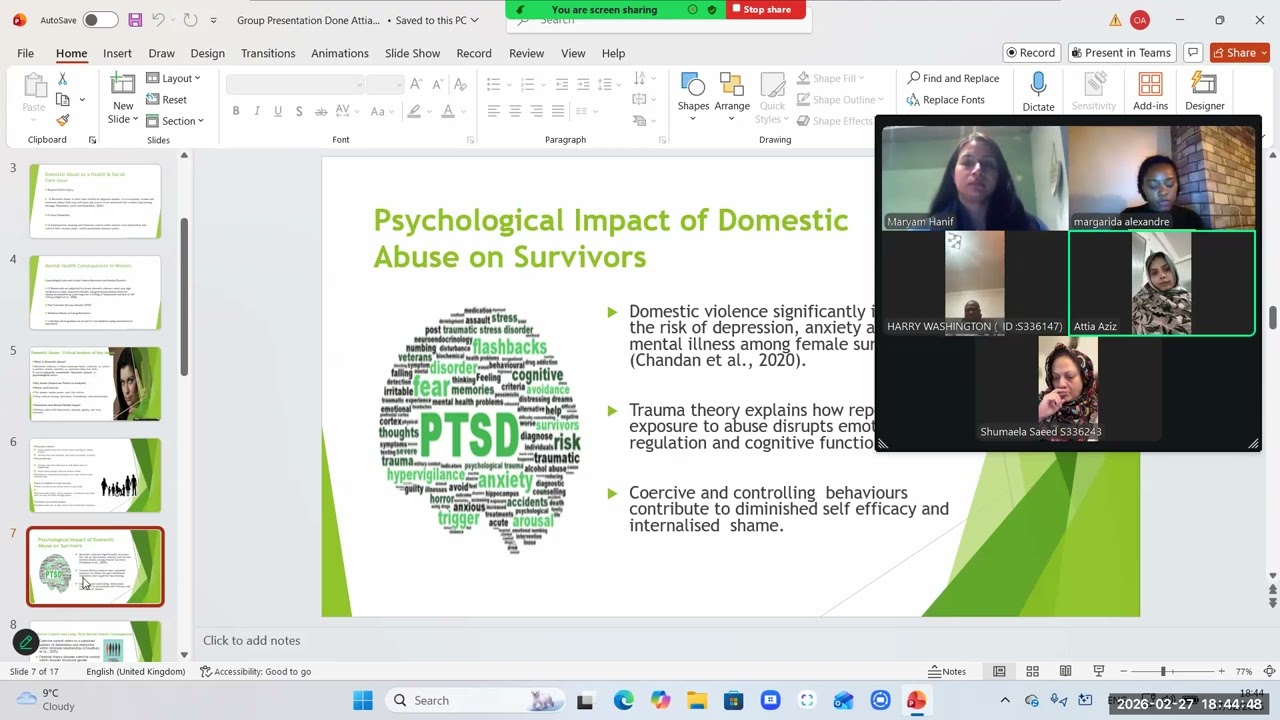1280x720 pixels.
Task: Toggle Underline formatting
Action: pyautogui.click(x=278, y=111)
